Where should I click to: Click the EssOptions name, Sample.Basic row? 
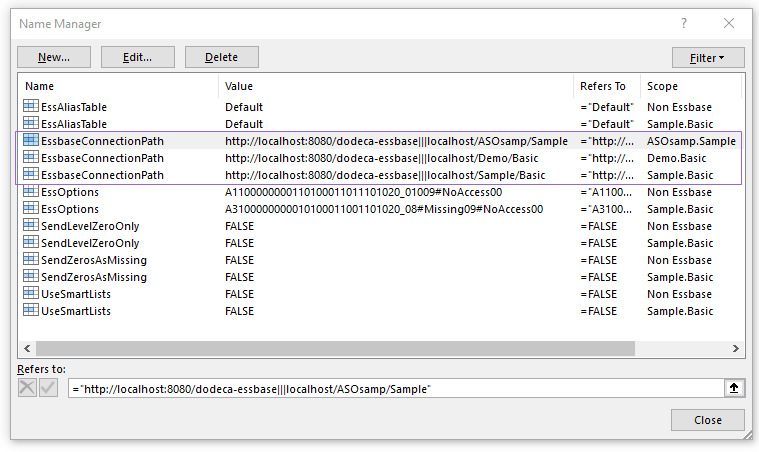(x=70, y=209)
